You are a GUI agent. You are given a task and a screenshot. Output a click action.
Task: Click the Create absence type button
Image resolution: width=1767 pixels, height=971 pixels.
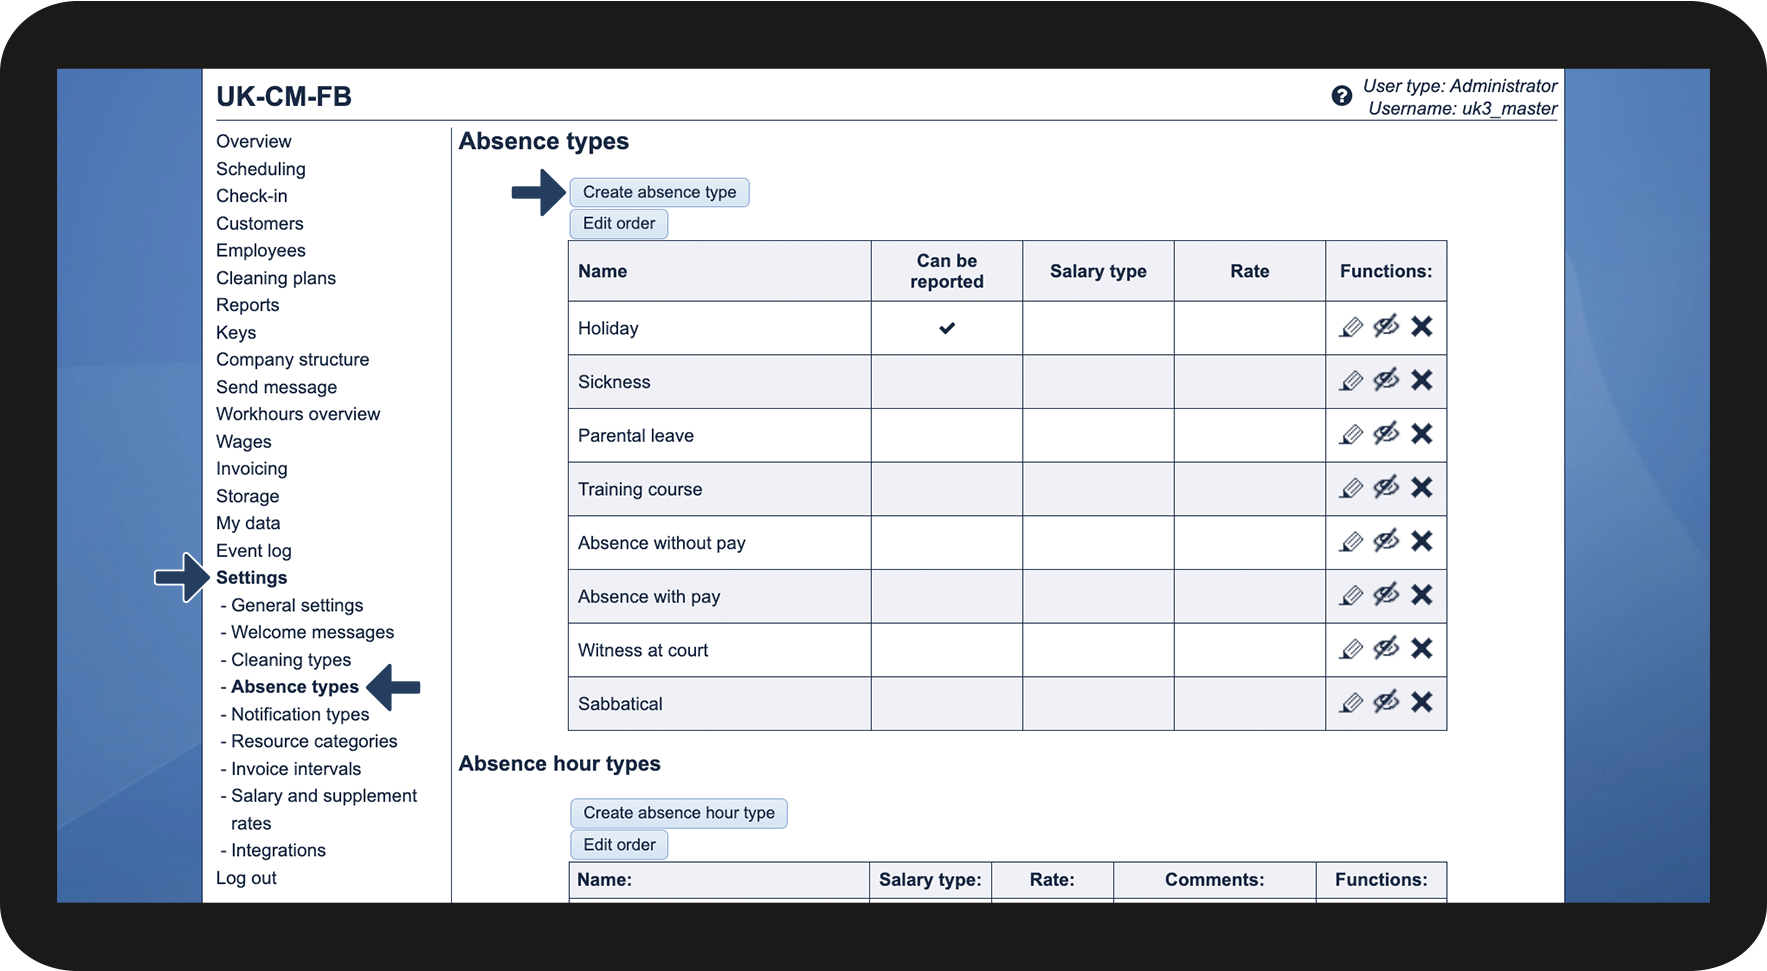coord(659,191)
